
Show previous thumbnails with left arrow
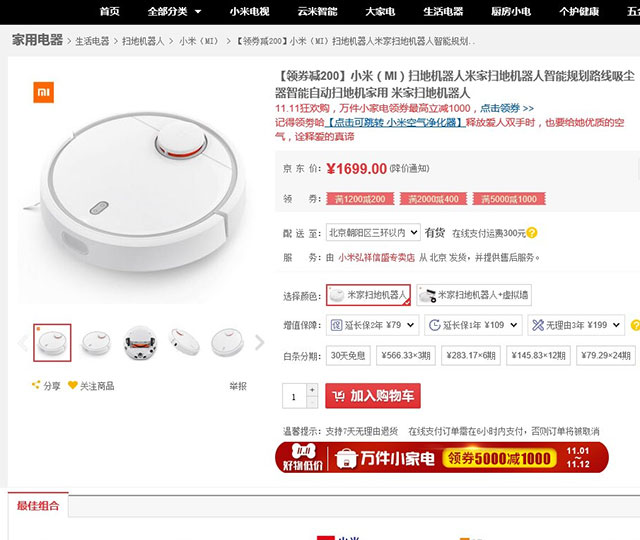[23, 342]
